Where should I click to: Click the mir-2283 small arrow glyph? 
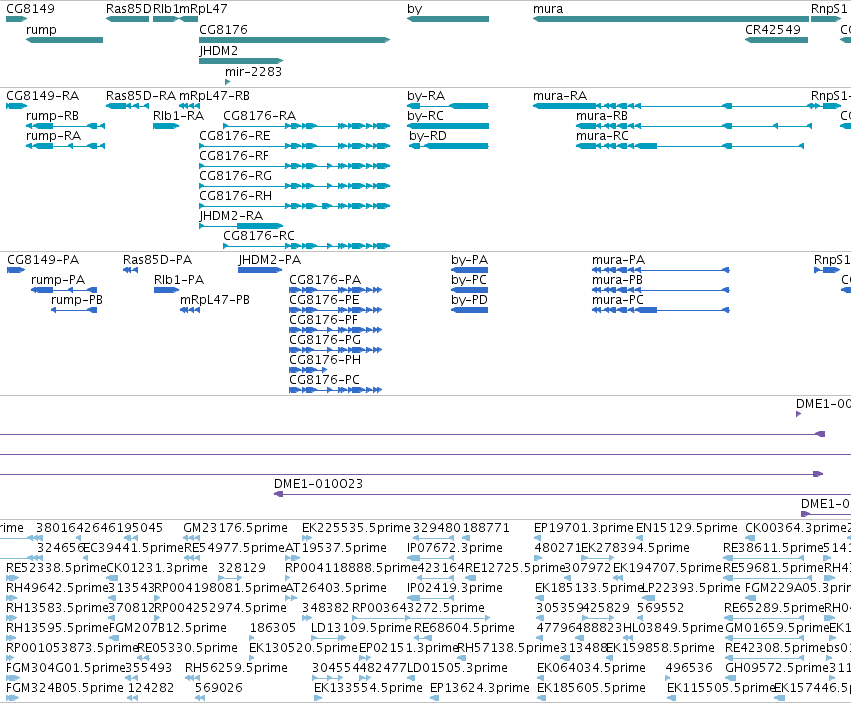tap(227, 82)
